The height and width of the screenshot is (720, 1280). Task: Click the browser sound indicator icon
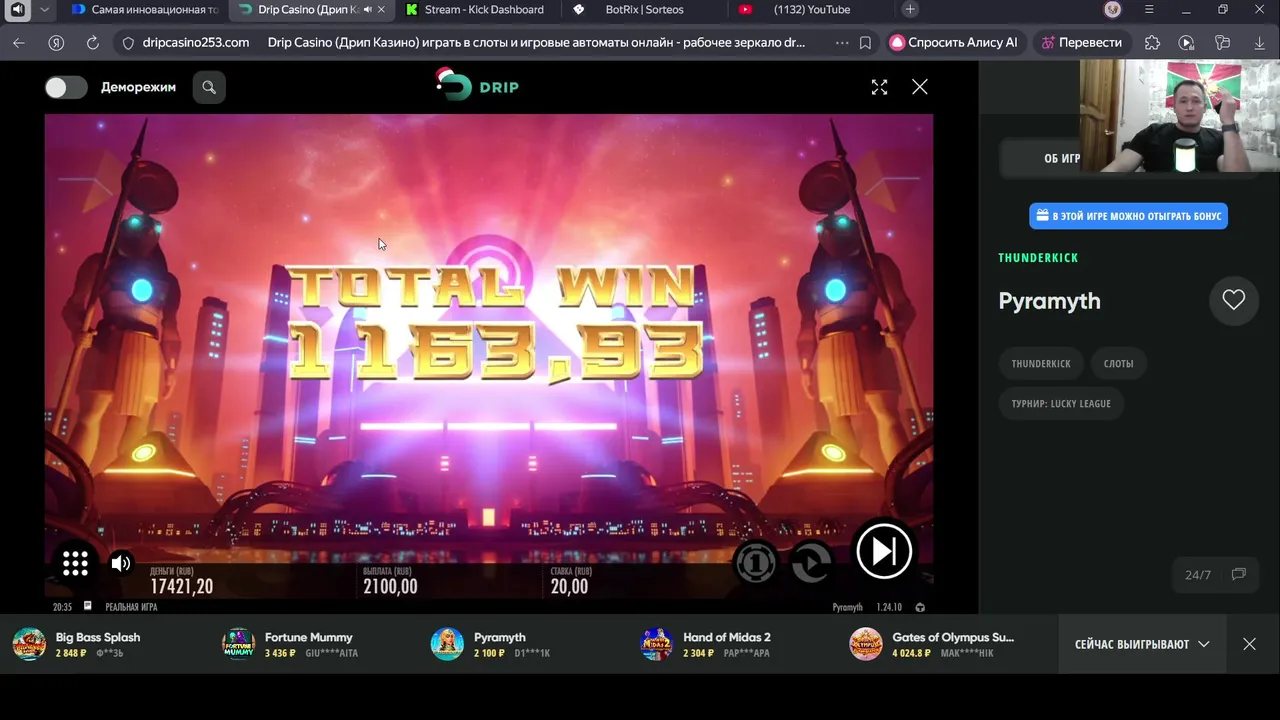[17, 10]
